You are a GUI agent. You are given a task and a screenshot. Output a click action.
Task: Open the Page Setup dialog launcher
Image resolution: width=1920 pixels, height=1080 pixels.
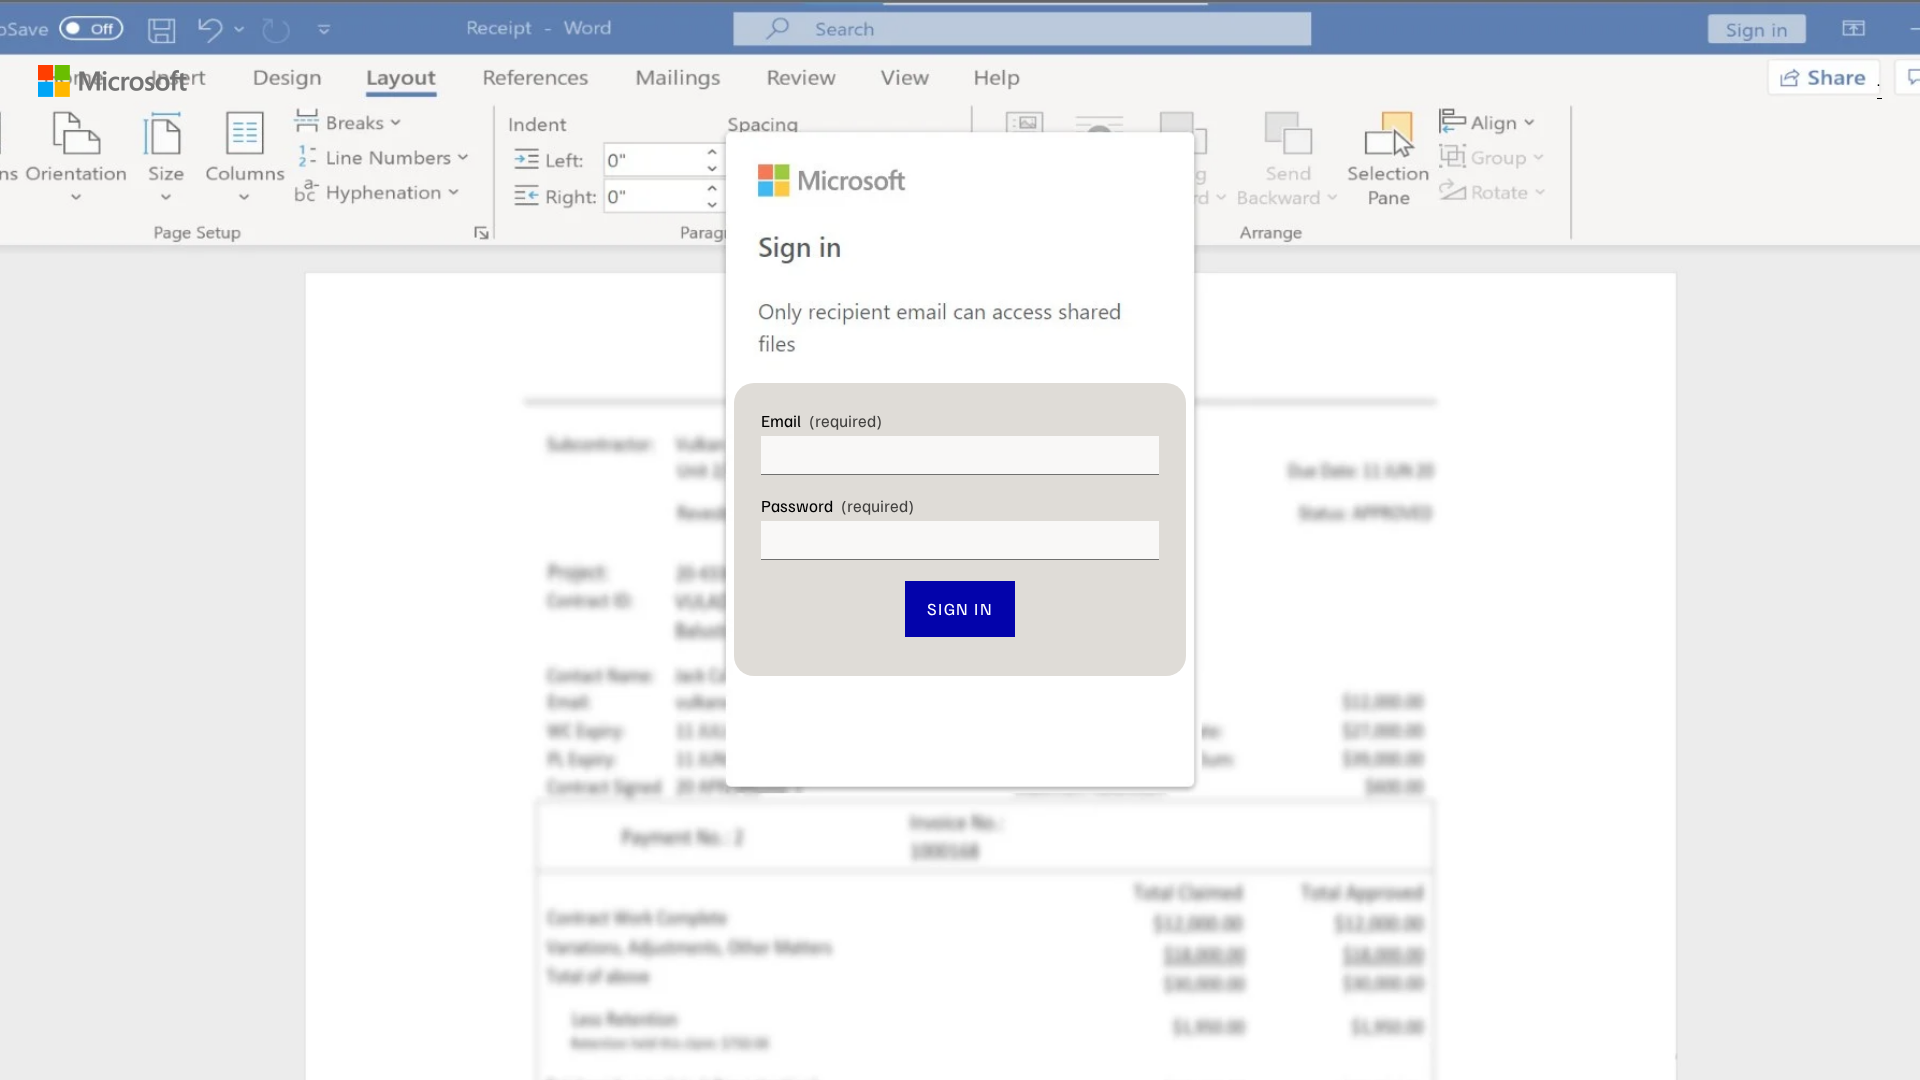coord(481,233)
